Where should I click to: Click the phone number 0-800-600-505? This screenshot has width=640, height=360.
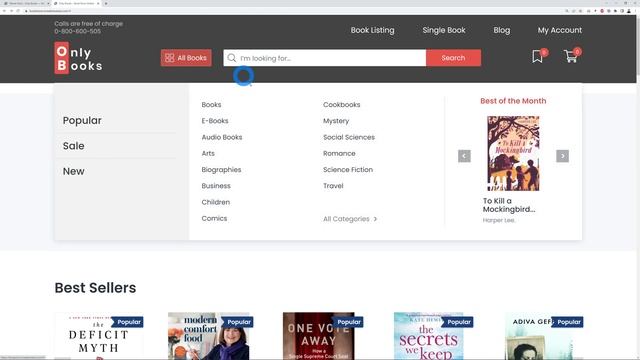[x=78, y=31]
